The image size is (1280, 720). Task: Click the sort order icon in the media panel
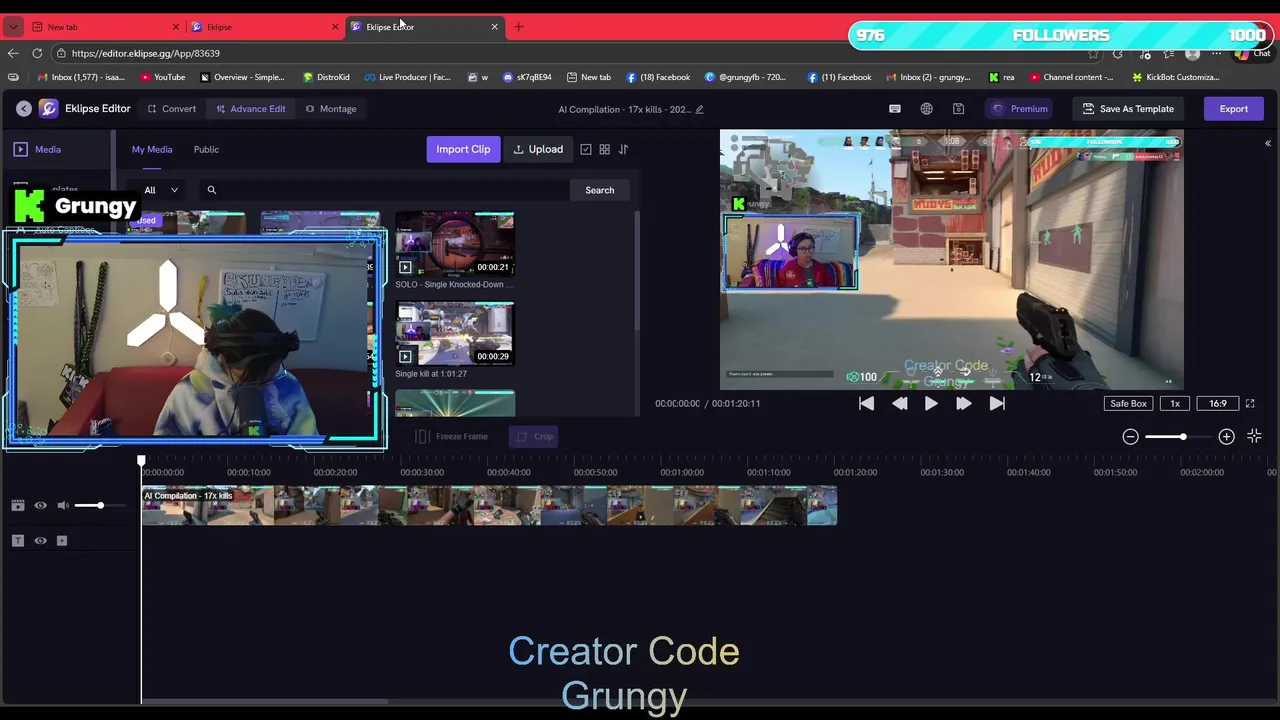[623, 149]
